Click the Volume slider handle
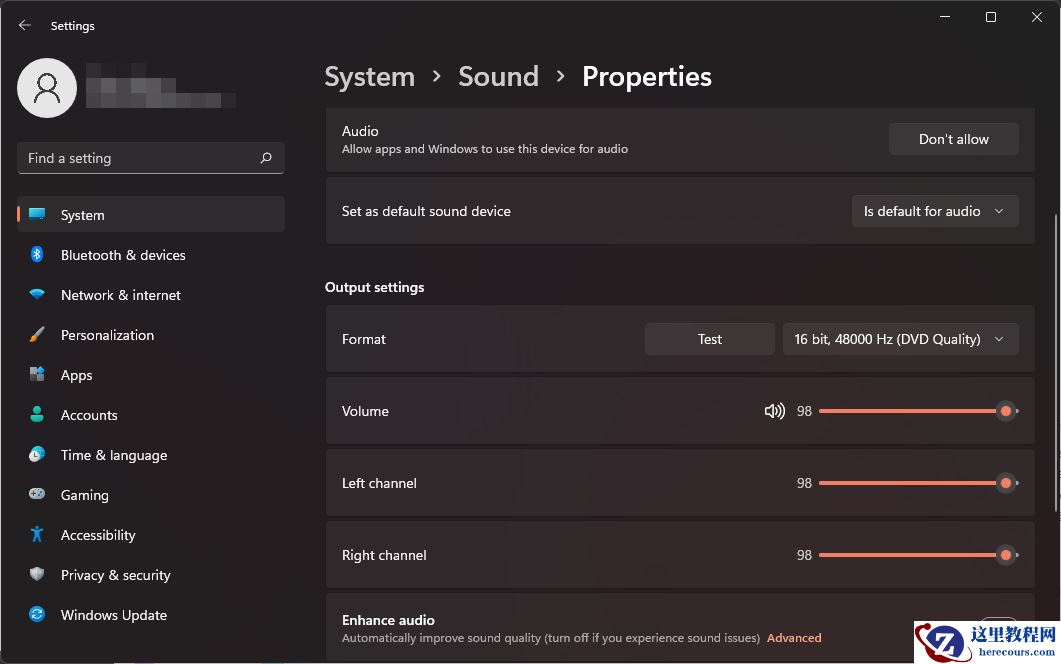The width and height of the screenshot is (1061, 664). [1006, 411]
